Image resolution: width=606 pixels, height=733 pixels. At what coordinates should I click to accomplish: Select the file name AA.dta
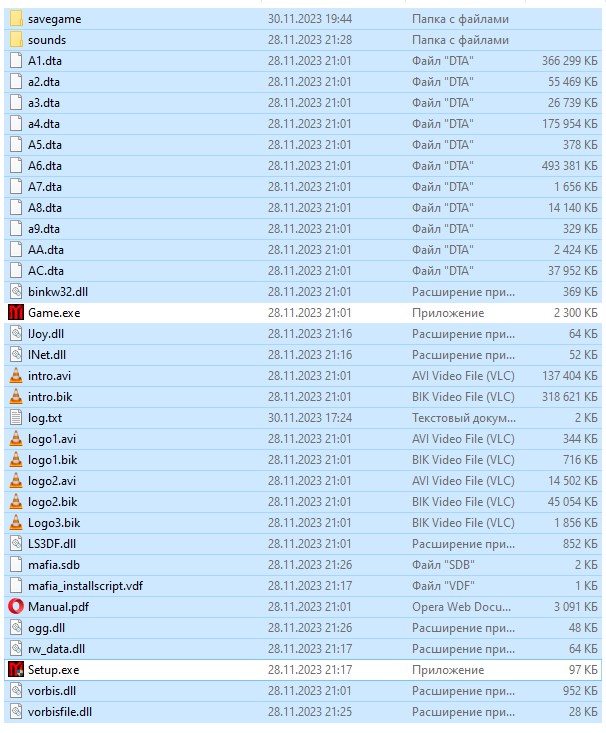46,250
